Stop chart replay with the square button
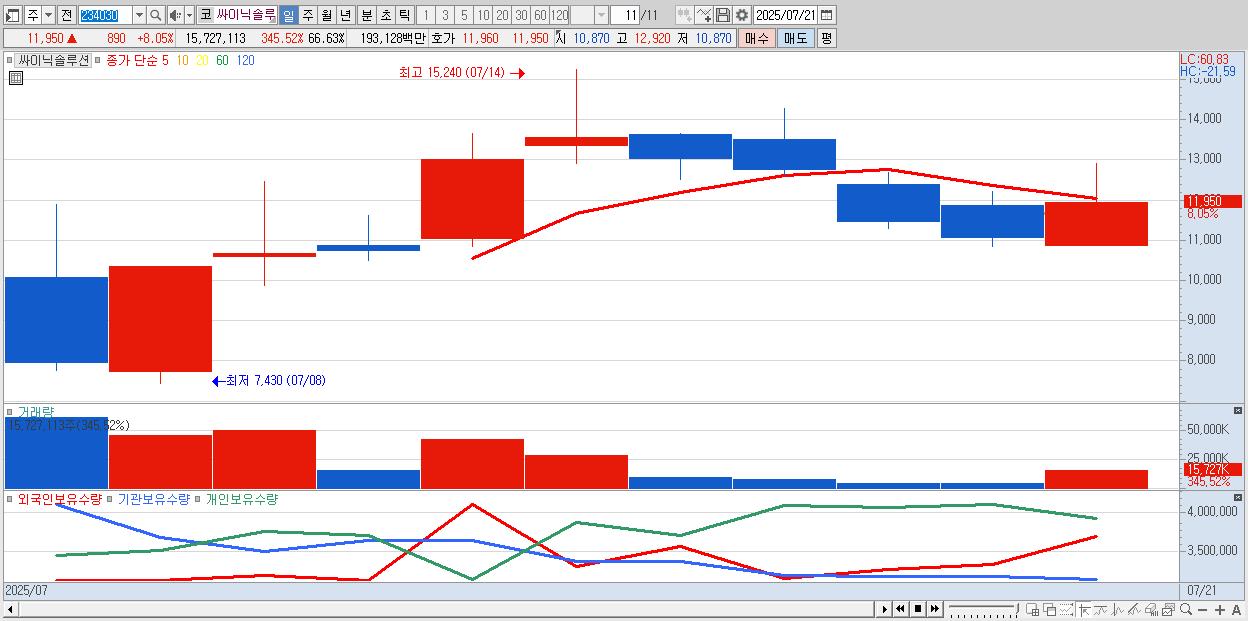 click(918, 609)
